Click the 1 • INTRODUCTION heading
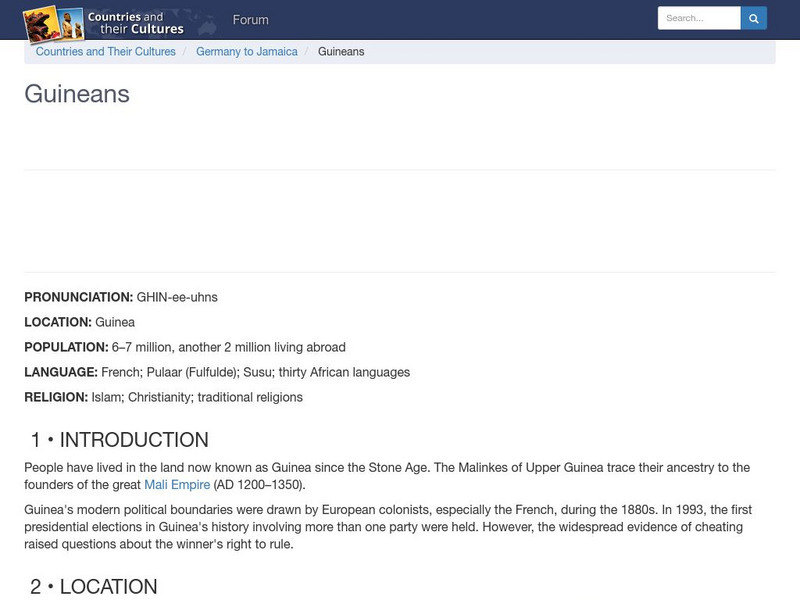Screen dimensions: 800x600 (119, 440)
